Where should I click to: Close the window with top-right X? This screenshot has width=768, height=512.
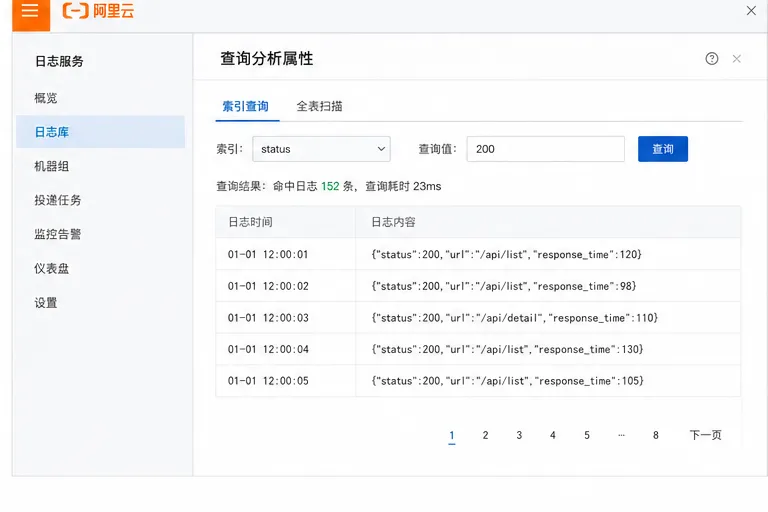tap(751, 10)
